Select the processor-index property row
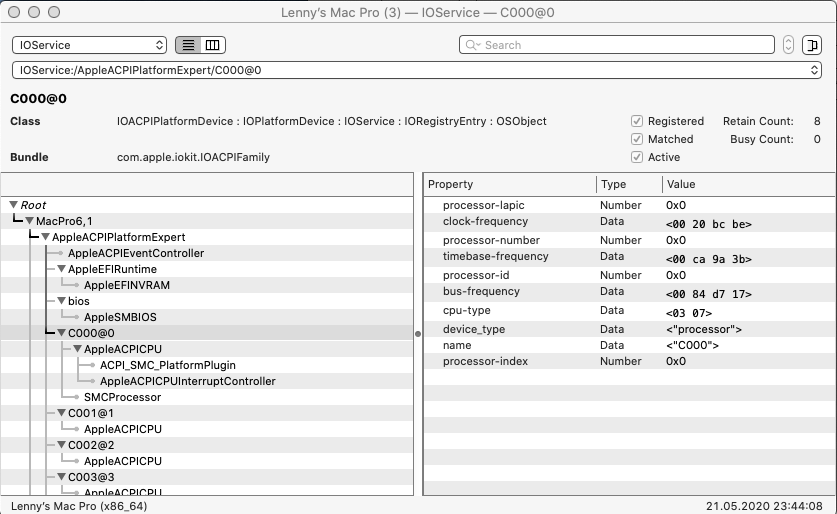837x514 pixels. pyautogui.click(x=630, y=361)
